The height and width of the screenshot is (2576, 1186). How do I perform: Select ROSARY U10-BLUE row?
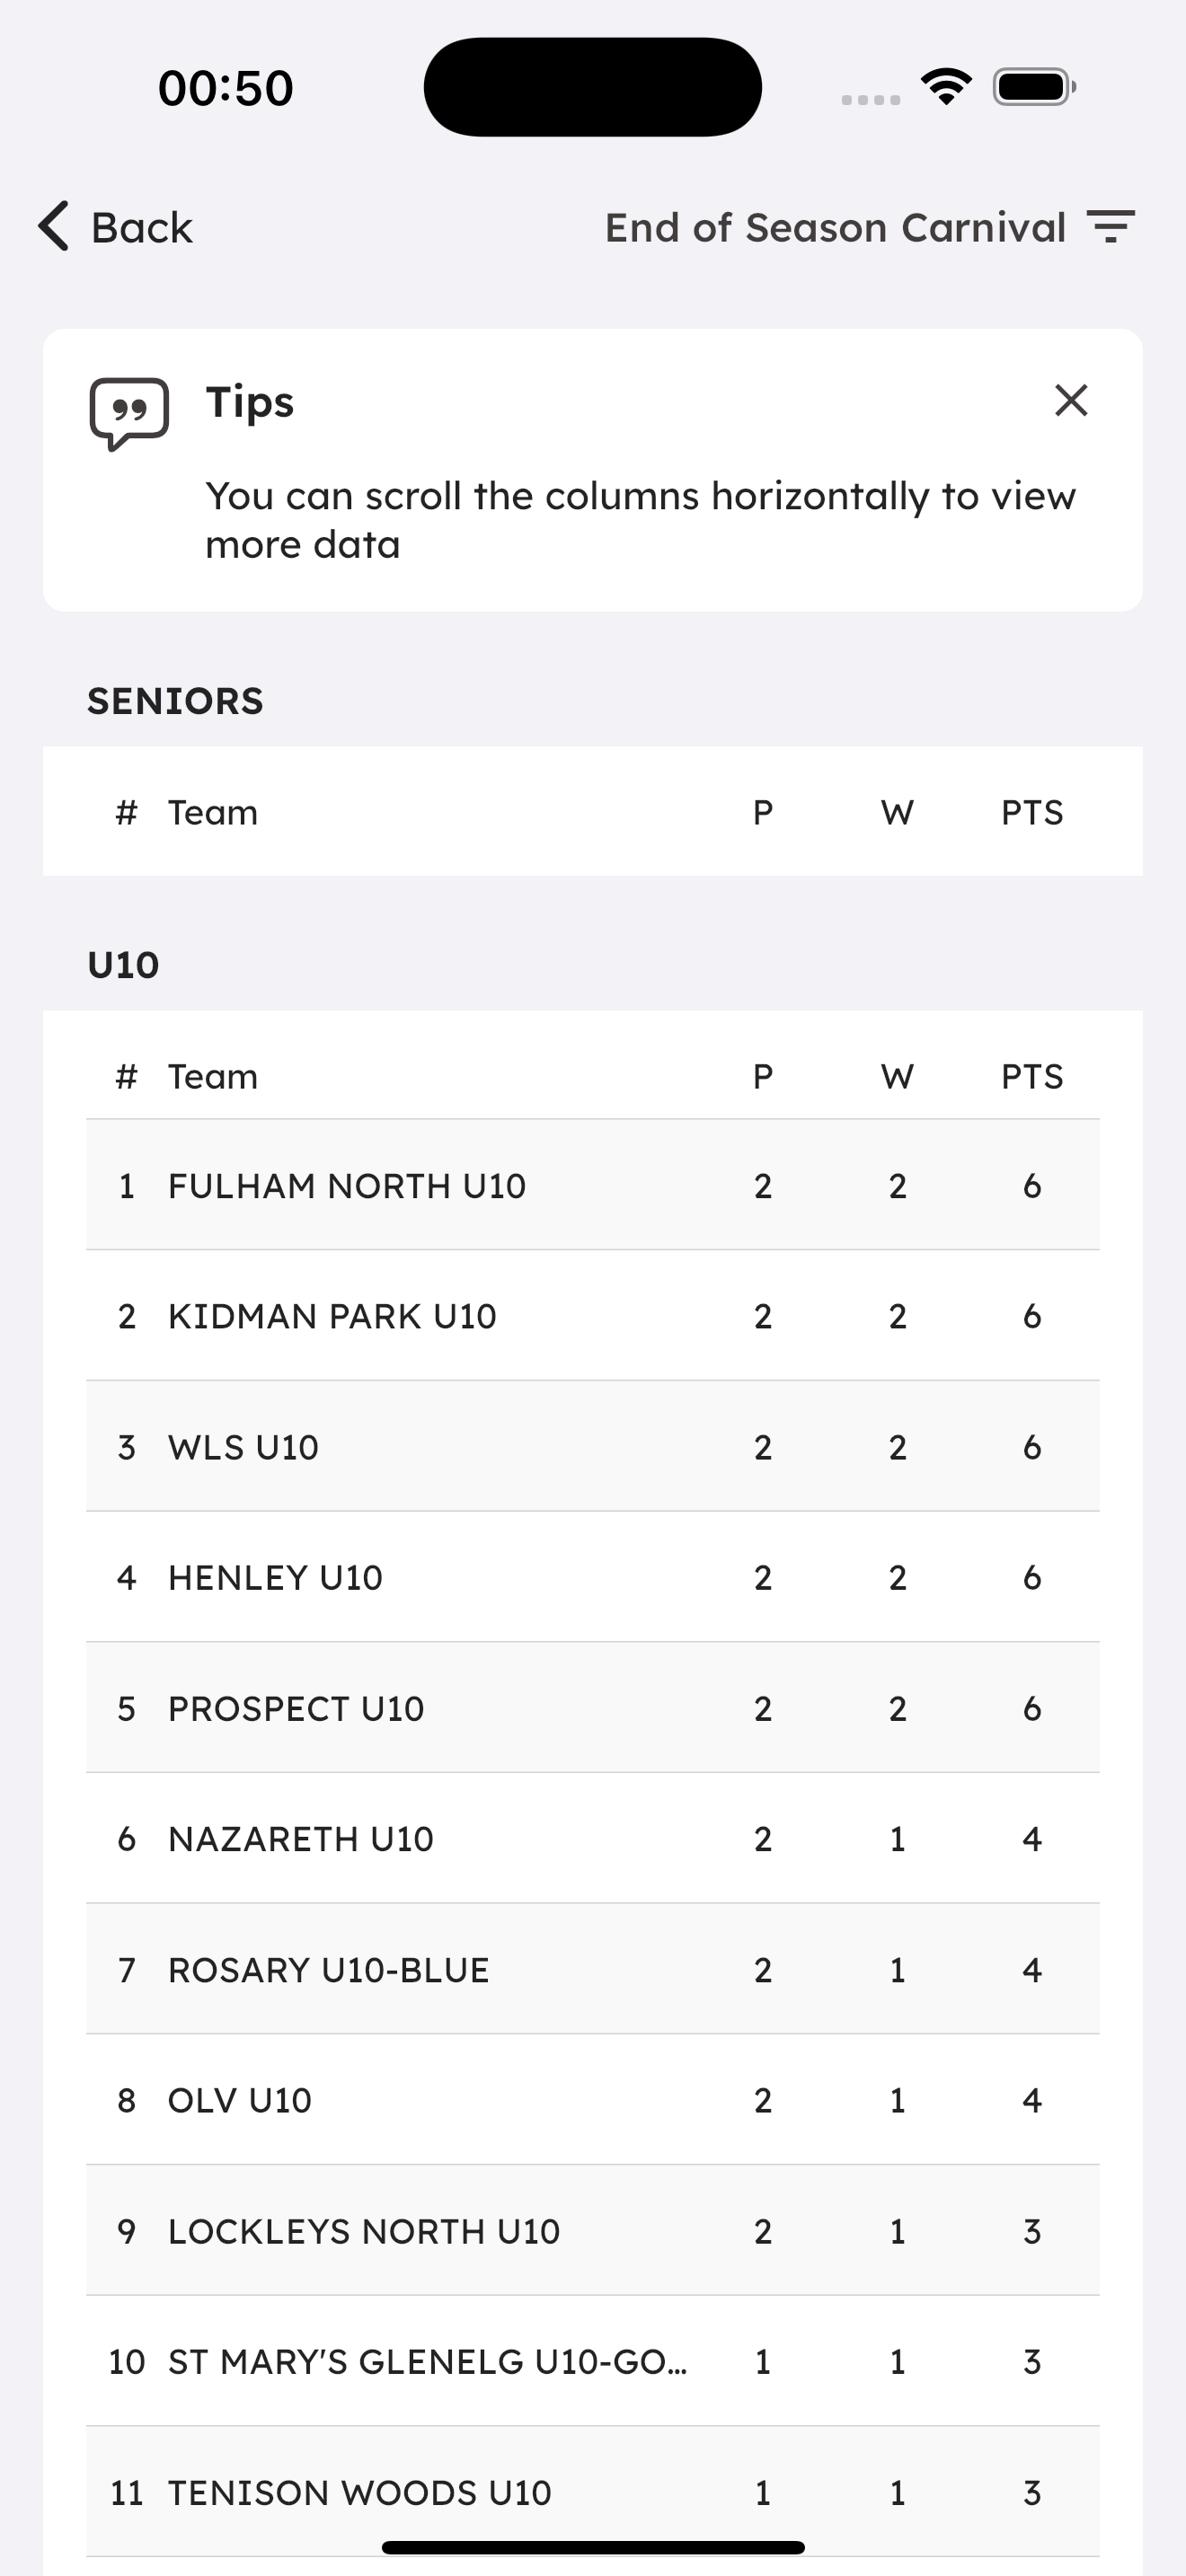pyautogui.click(x=593, y=1969)
